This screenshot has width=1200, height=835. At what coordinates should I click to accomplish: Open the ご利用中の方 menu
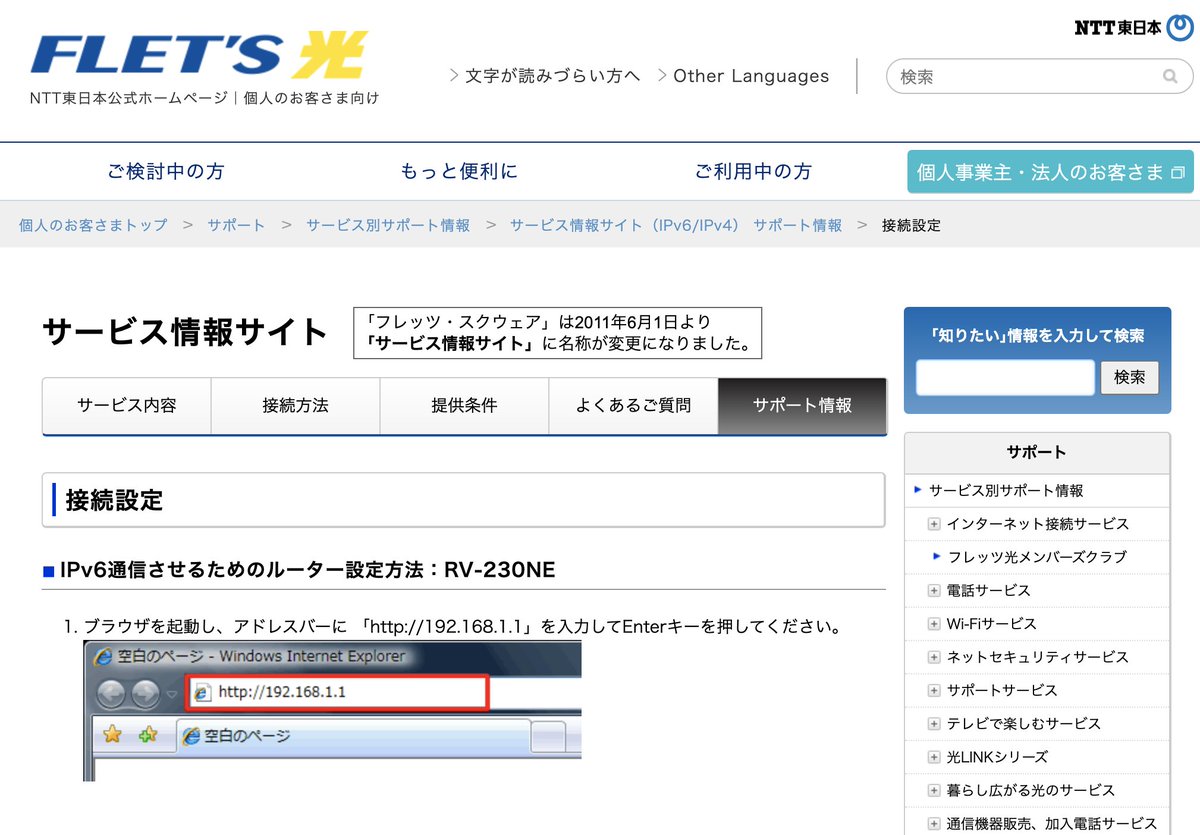(x=753, y=171)
